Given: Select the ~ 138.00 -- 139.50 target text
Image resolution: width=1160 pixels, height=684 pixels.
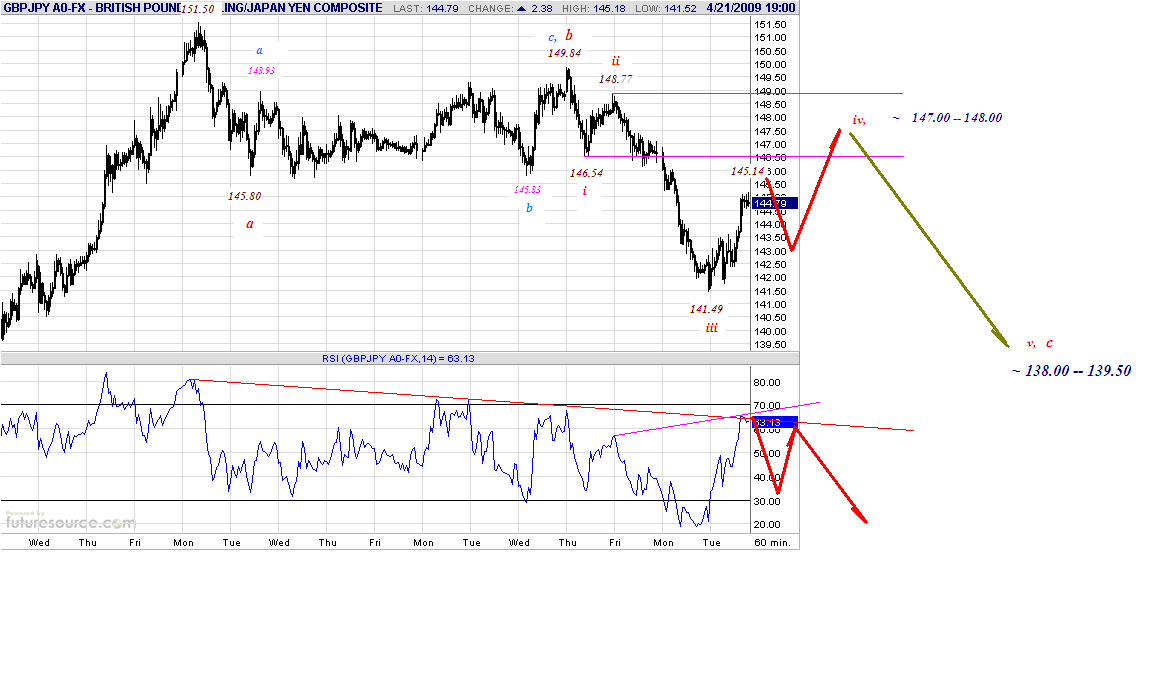Looking at the screenshot, I should point(1071,371).
